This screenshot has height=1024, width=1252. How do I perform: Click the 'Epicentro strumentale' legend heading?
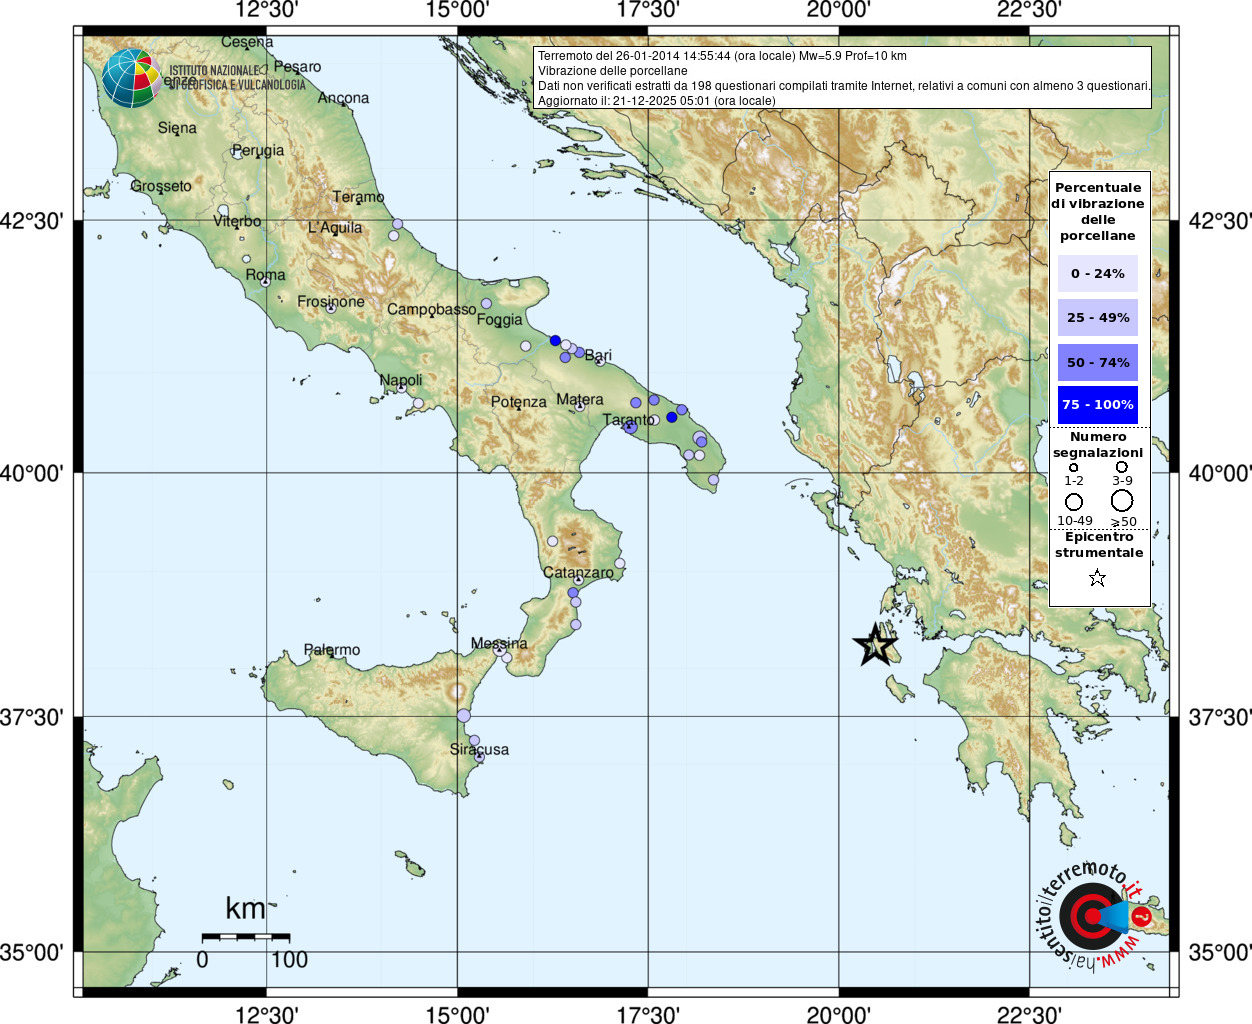tap(1099, 545)
